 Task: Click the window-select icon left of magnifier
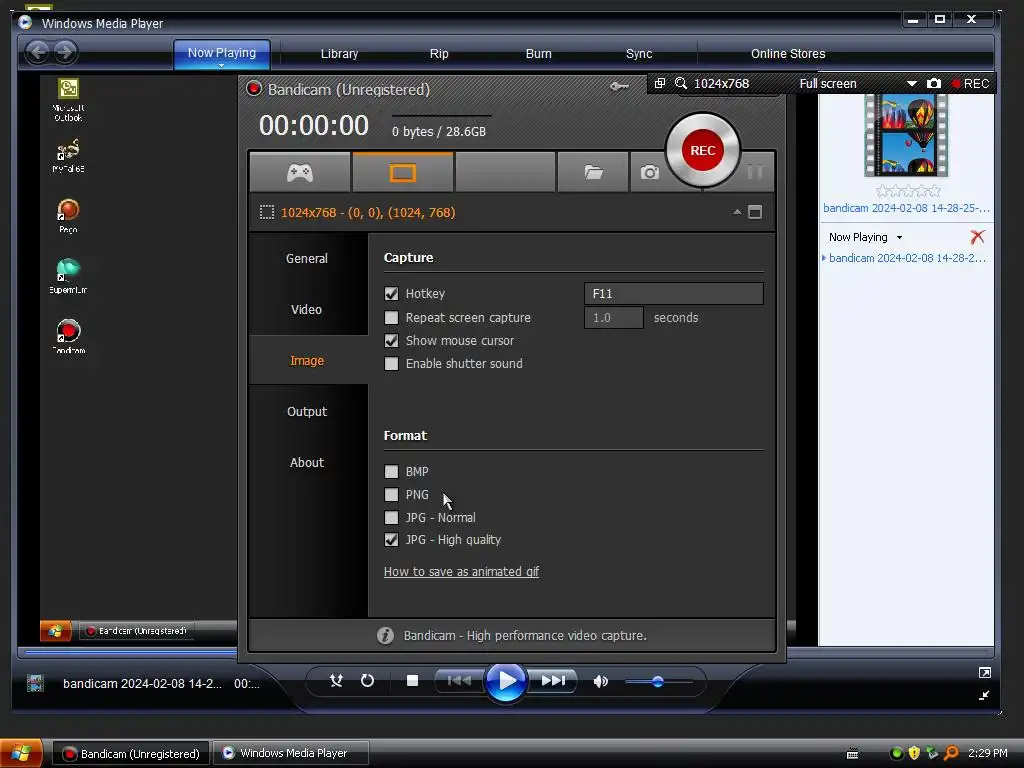click(x=660, y=84)
